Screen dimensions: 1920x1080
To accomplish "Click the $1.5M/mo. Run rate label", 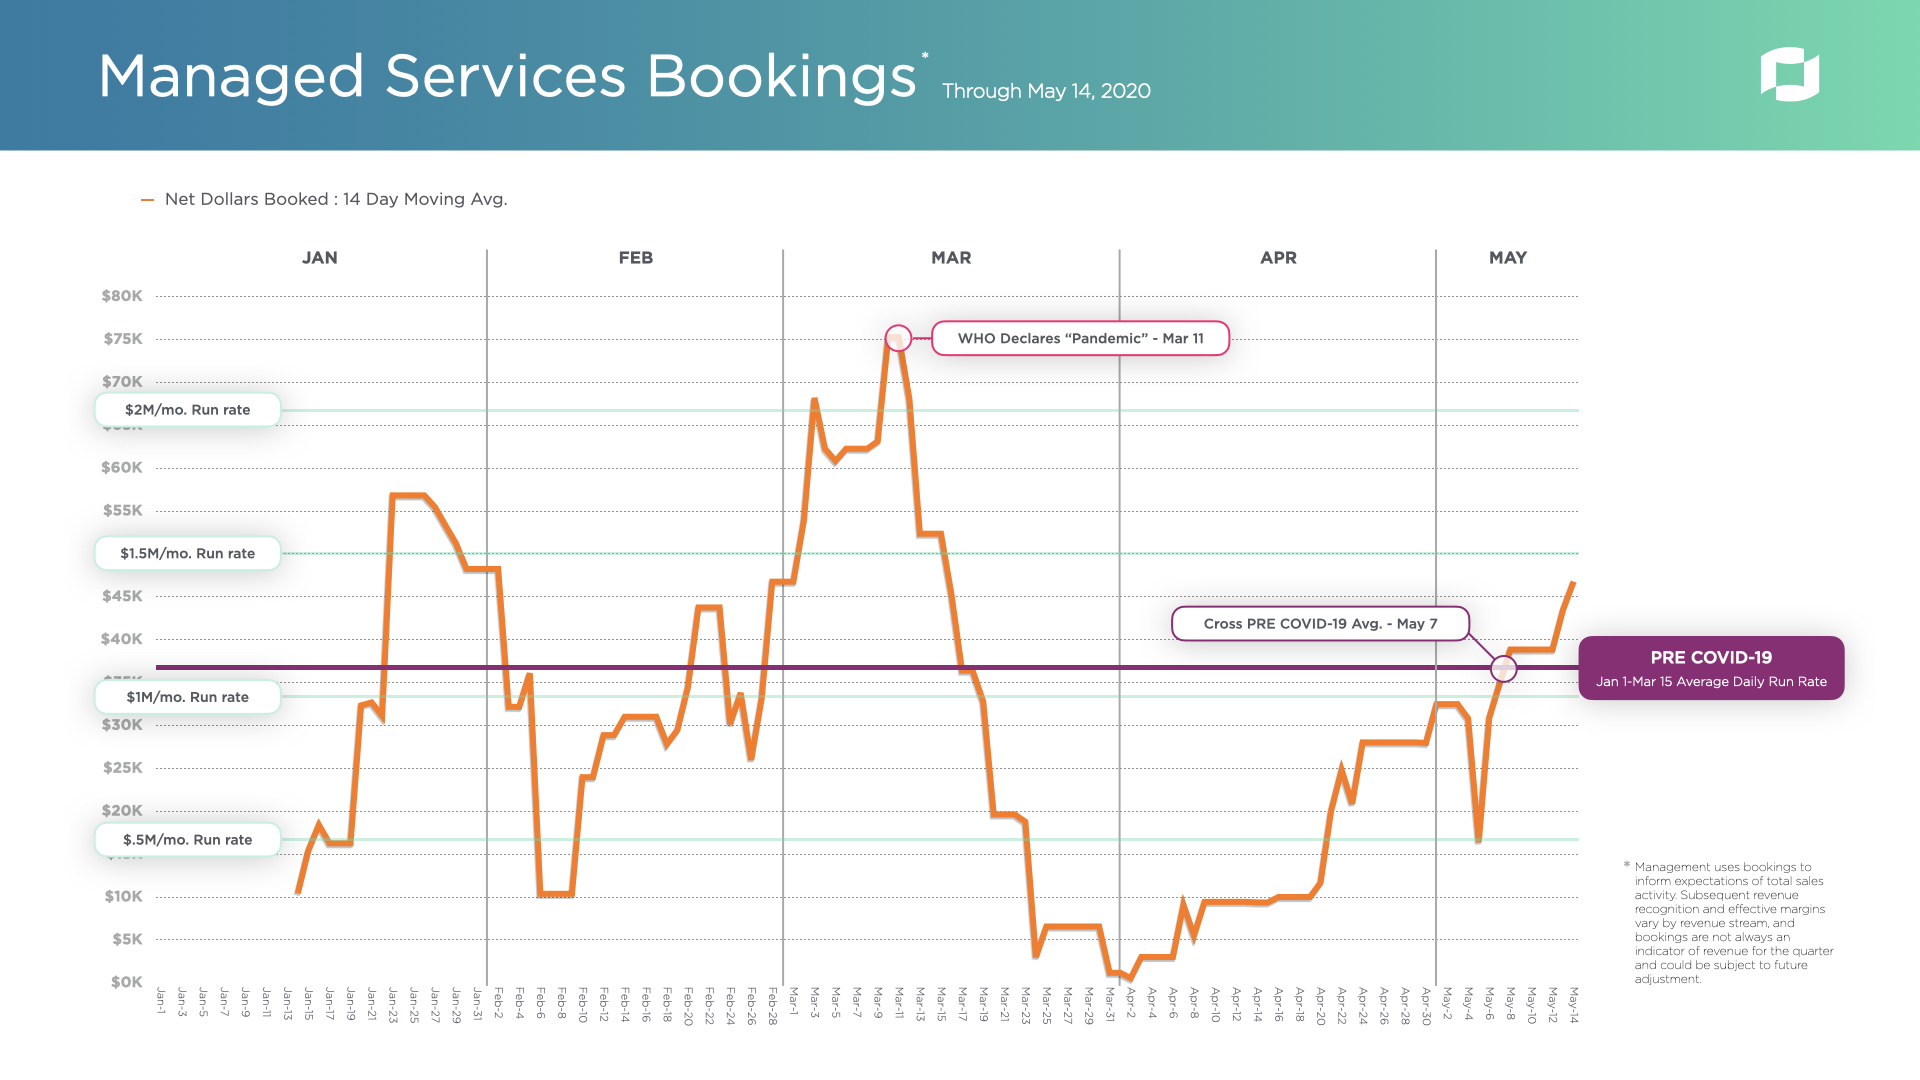I will click(x=187, y=553).
